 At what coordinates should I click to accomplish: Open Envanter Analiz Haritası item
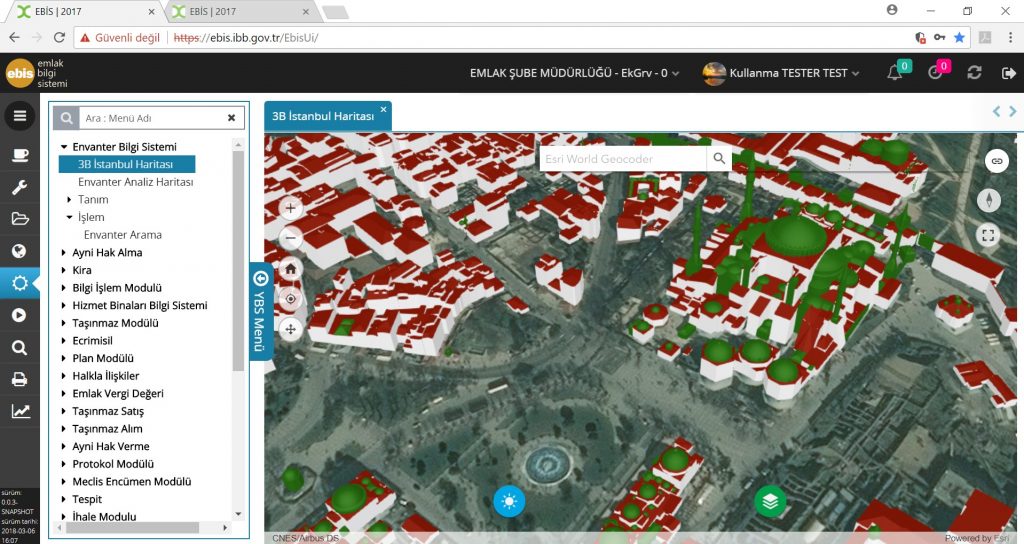136,182
